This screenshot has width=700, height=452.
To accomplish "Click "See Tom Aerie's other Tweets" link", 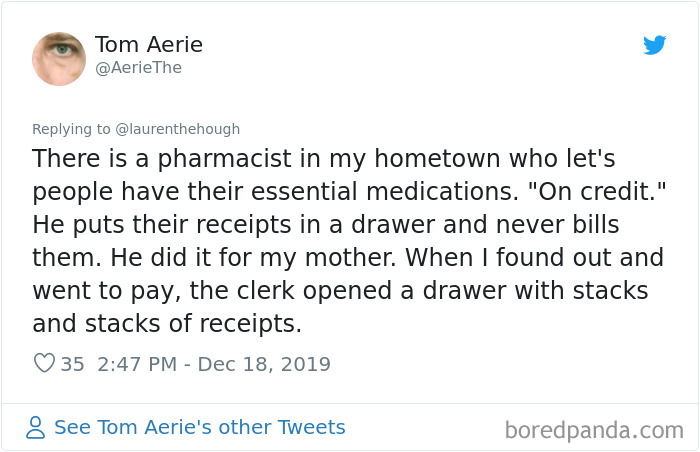I will coord(200,427).
